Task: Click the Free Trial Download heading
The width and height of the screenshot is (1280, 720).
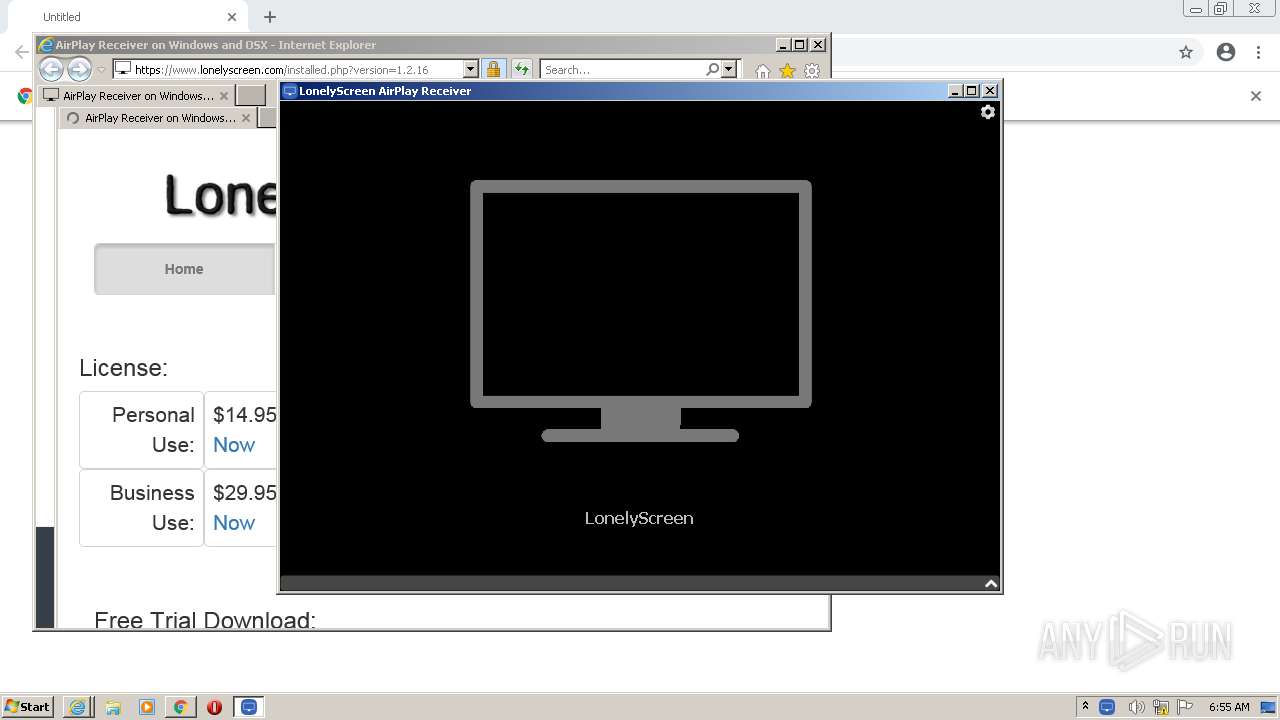Action: [x=205, y=620]
